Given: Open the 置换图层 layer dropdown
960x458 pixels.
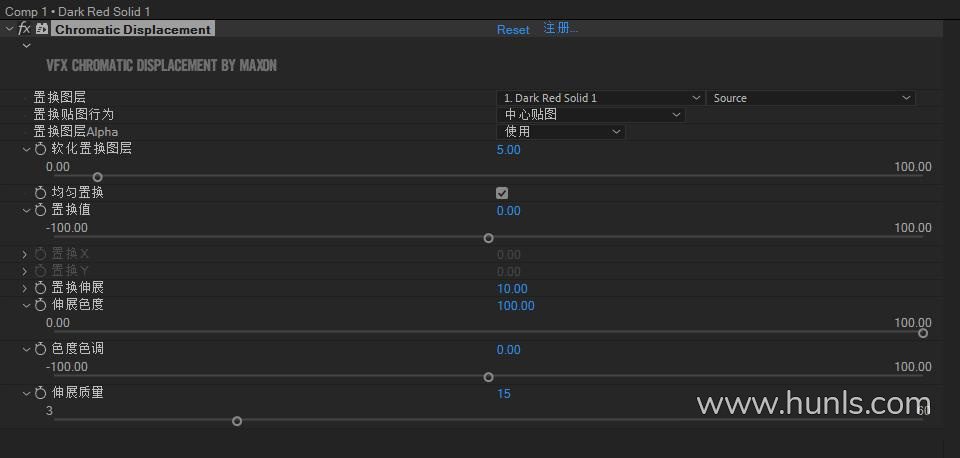Looking at the screenshot, I should click(x=600, y=98).
